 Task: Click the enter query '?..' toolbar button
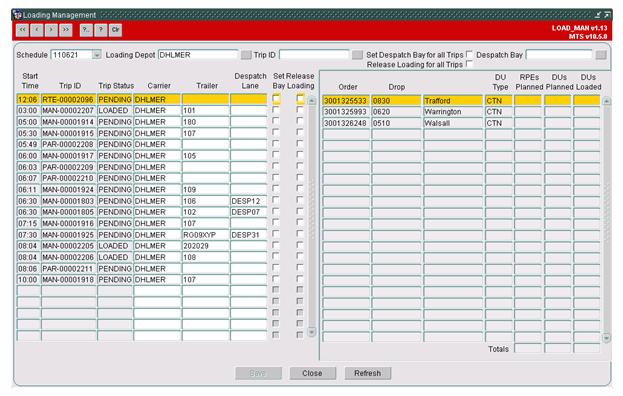[x=86, y=30]
